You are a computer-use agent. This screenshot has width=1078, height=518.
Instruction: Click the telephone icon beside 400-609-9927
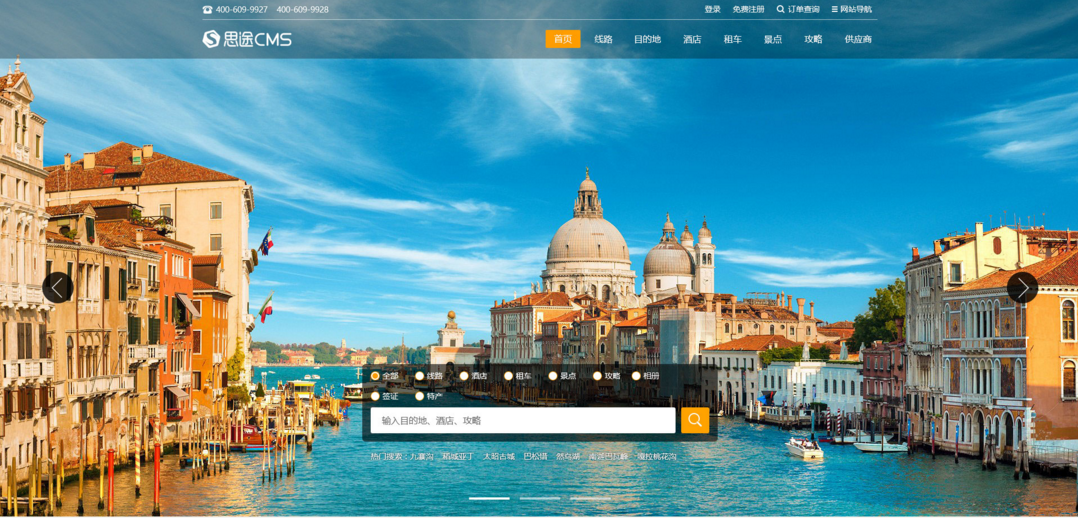click(x=207, y=10)
